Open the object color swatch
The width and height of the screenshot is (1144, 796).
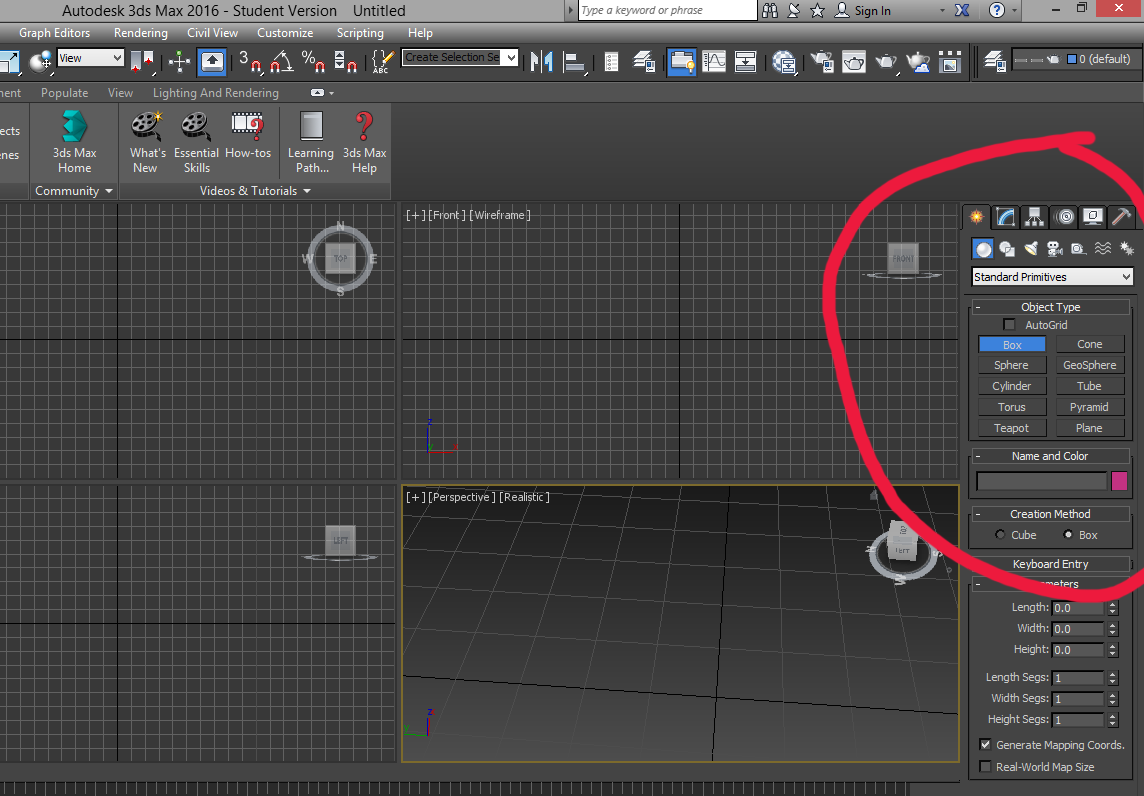coord(1119,481)
